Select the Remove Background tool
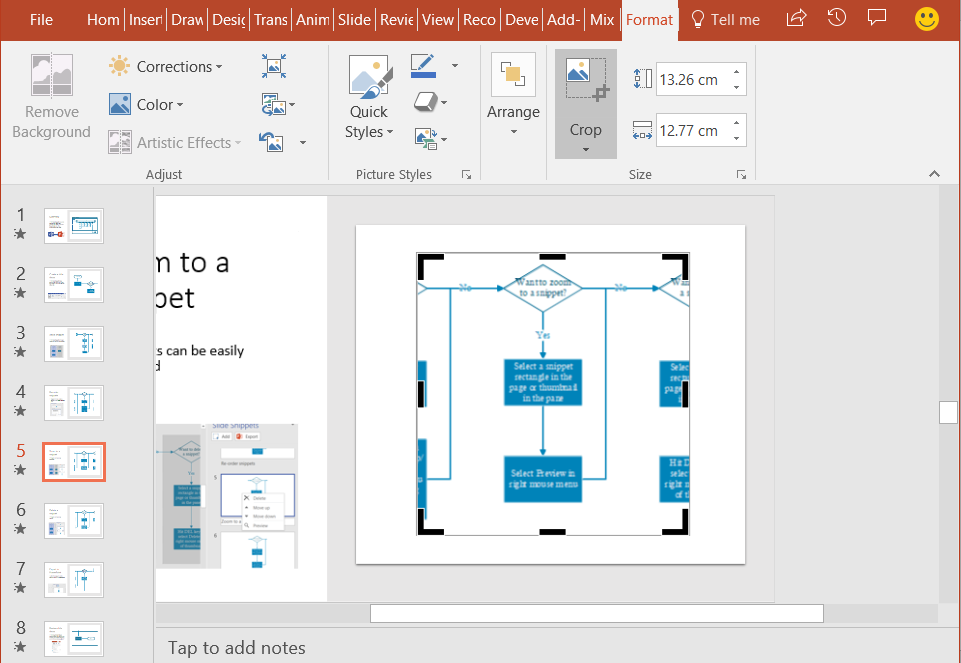This screenshot has height=663, width=961. pos(50,96)
